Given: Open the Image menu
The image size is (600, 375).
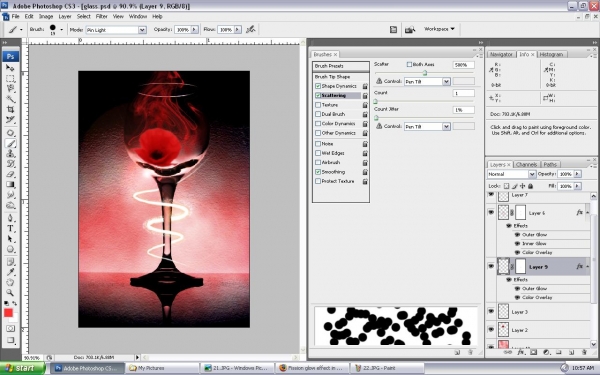Looking at the screenshot, I should 46,16.
